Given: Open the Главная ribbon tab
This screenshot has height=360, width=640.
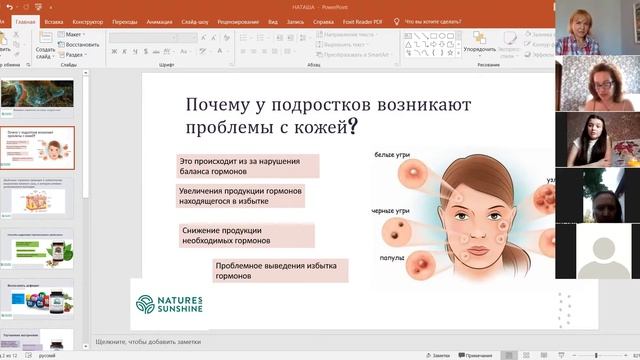Looking at the screenshot, I should [25, 22].
